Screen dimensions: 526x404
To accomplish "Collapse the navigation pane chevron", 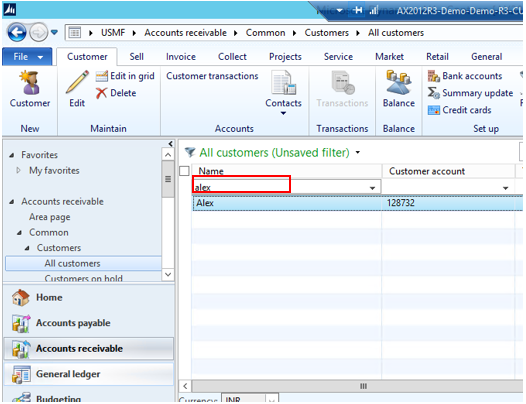I will click(x=170, y=144).
